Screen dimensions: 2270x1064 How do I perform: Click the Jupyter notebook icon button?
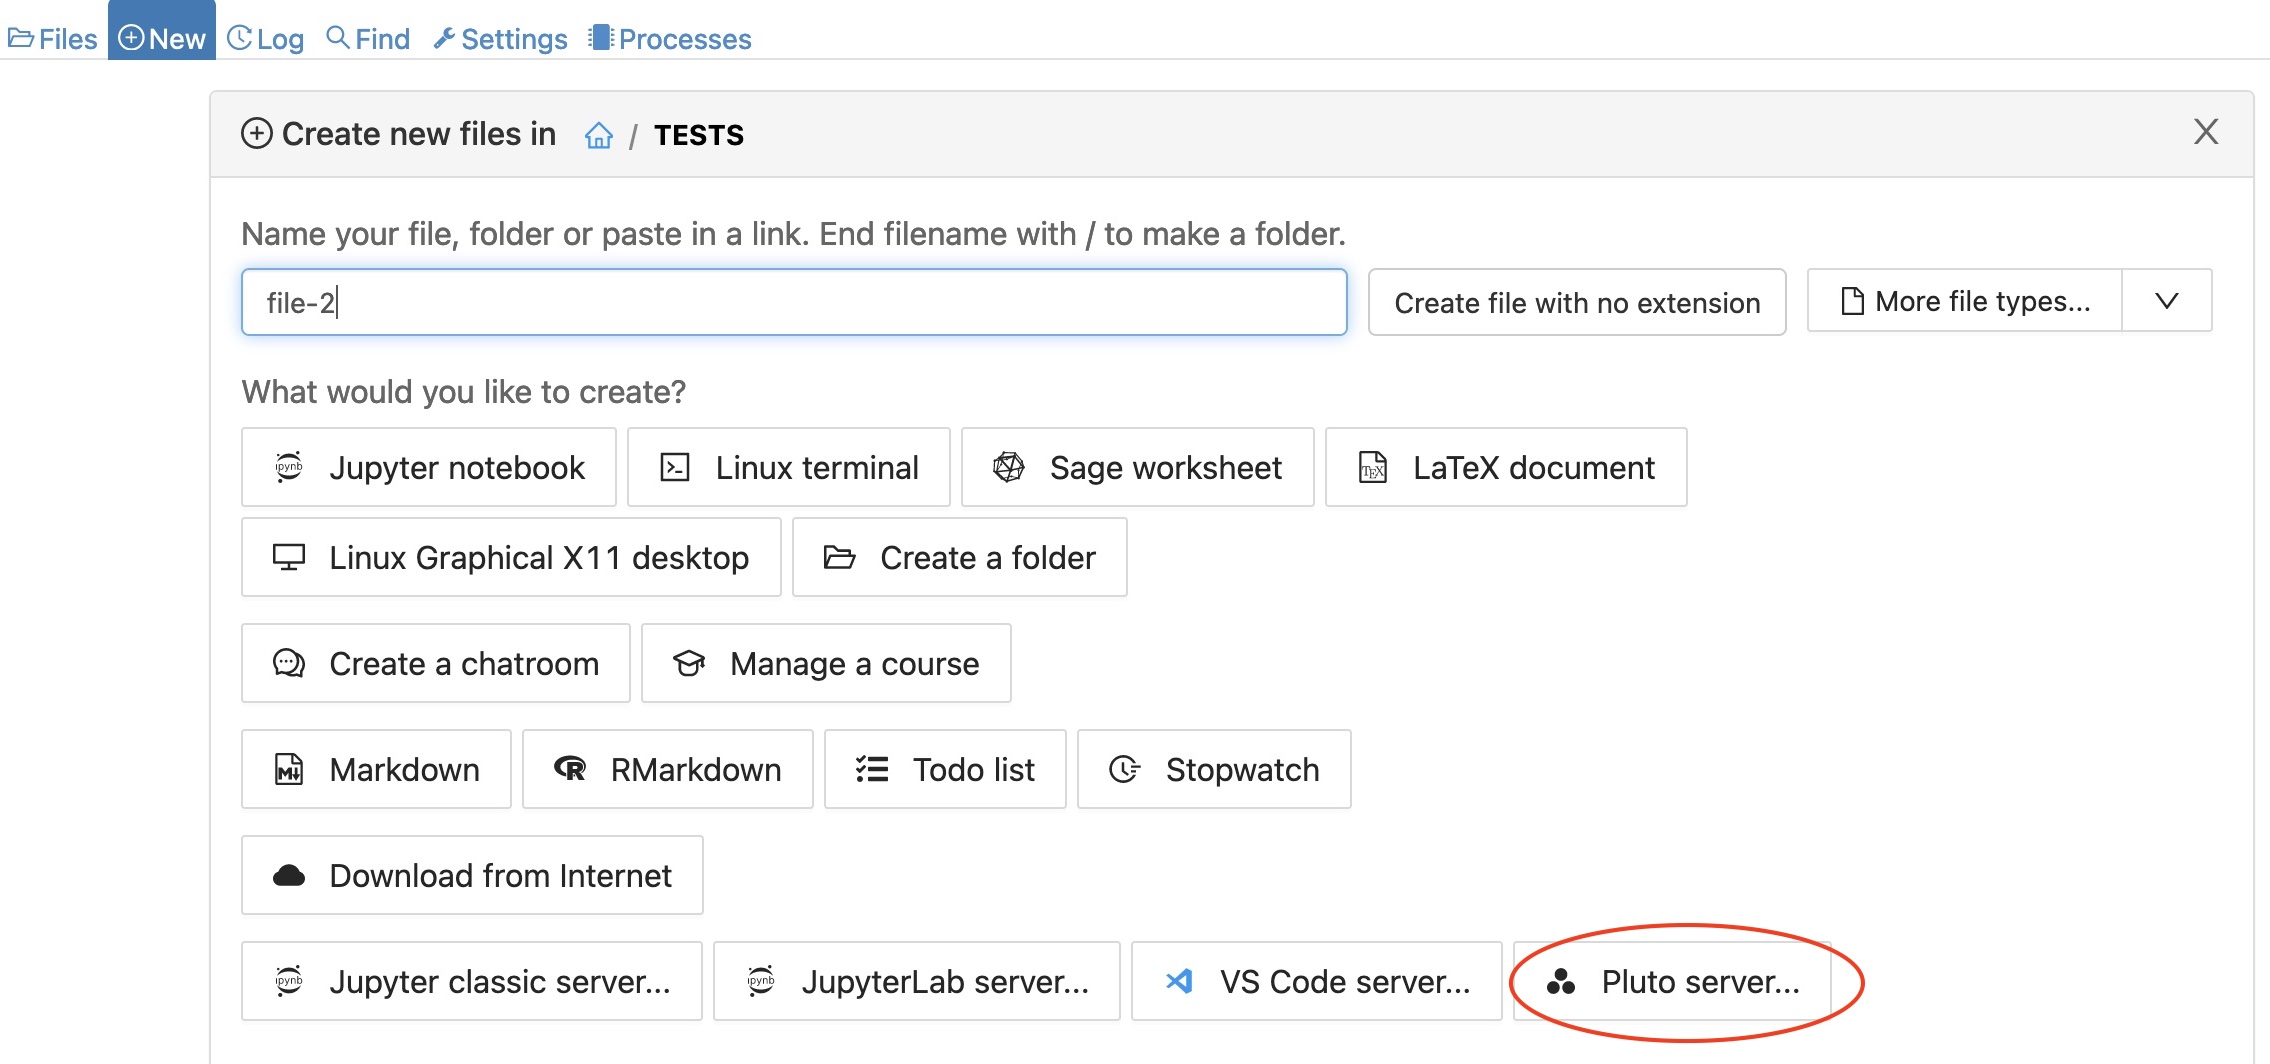coord(428,467)
